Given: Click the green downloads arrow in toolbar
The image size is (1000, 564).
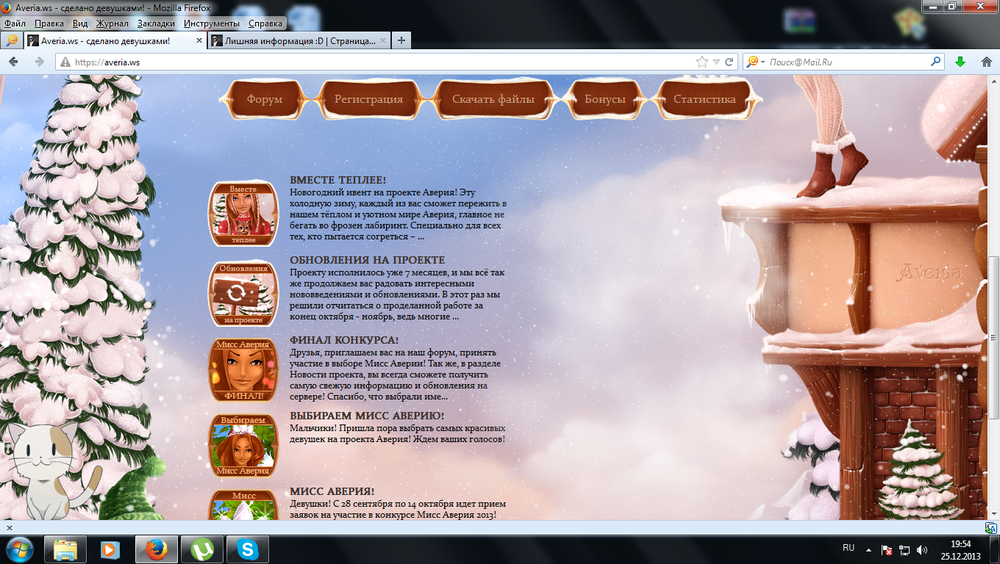Looking at the screenshot, I should (x=960, y=62).
